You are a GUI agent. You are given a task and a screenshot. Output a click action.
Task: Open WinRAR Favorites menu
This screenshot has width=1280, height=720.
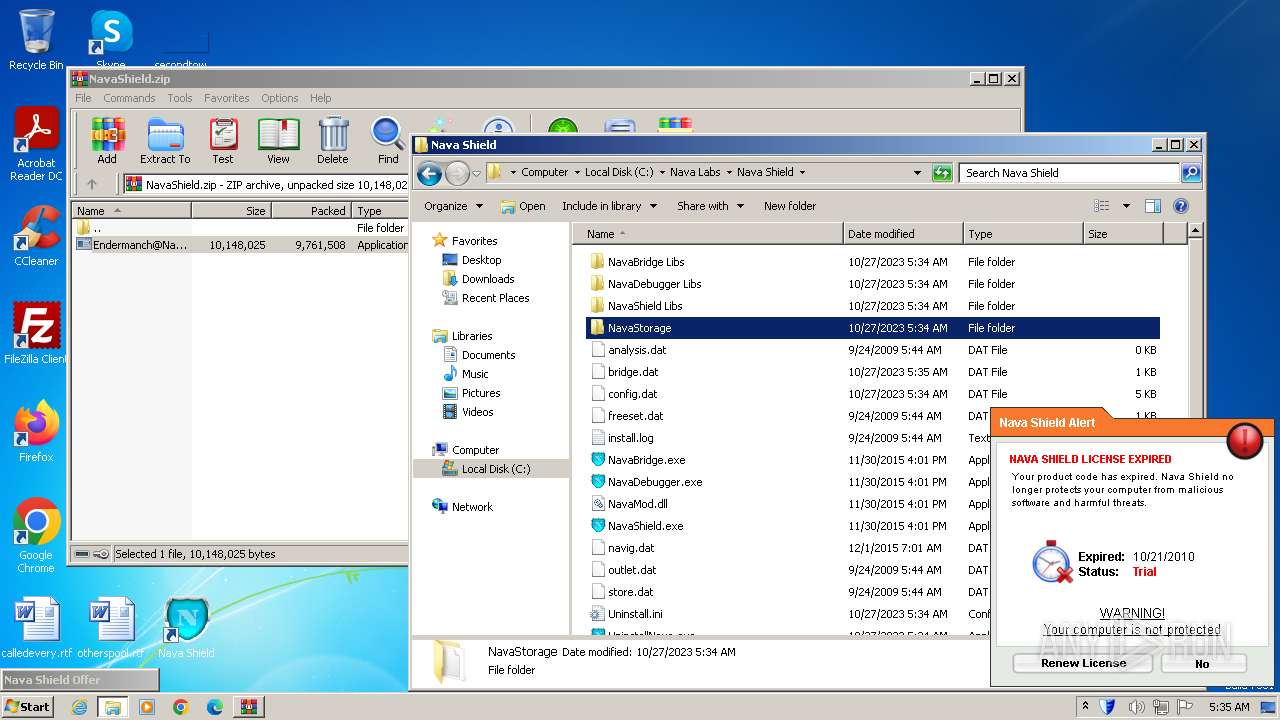click(227, 98)
